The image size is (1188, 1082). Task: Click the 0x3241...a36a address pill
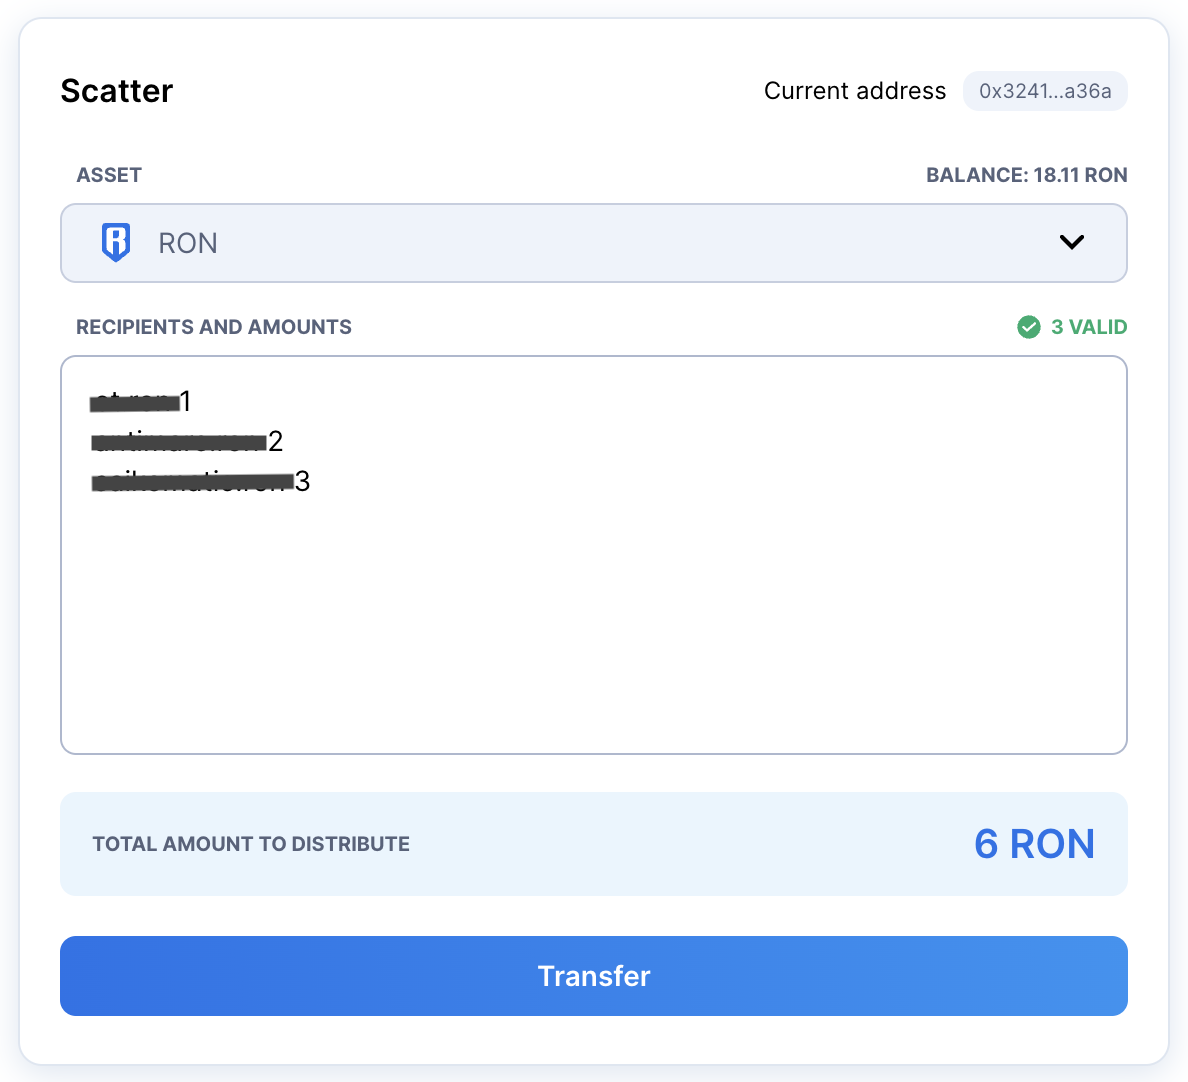coord(1045,92)
